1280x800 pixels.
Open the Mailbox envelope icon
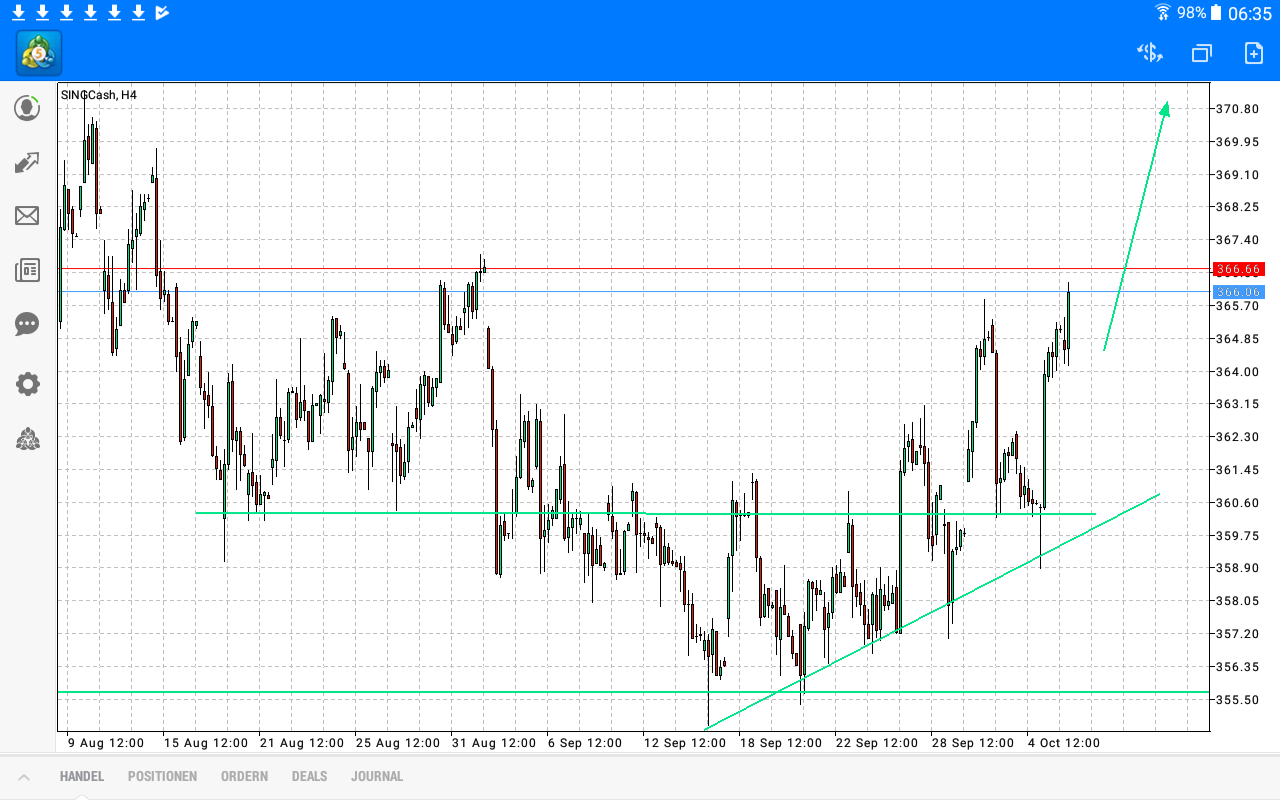coord(27,216)
